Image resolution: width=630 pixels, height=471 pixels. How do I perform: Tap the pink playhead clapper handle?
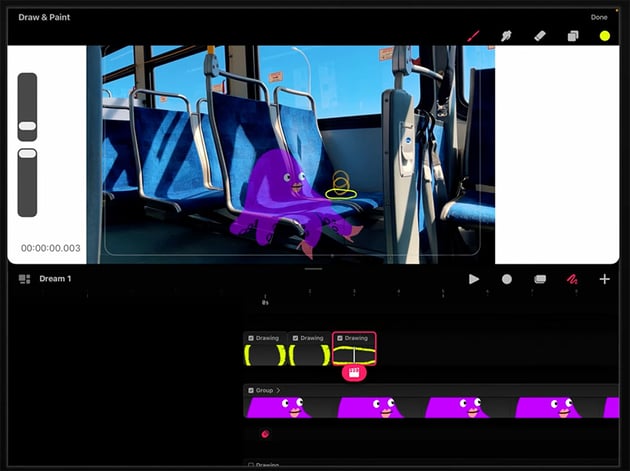[354, 373]
